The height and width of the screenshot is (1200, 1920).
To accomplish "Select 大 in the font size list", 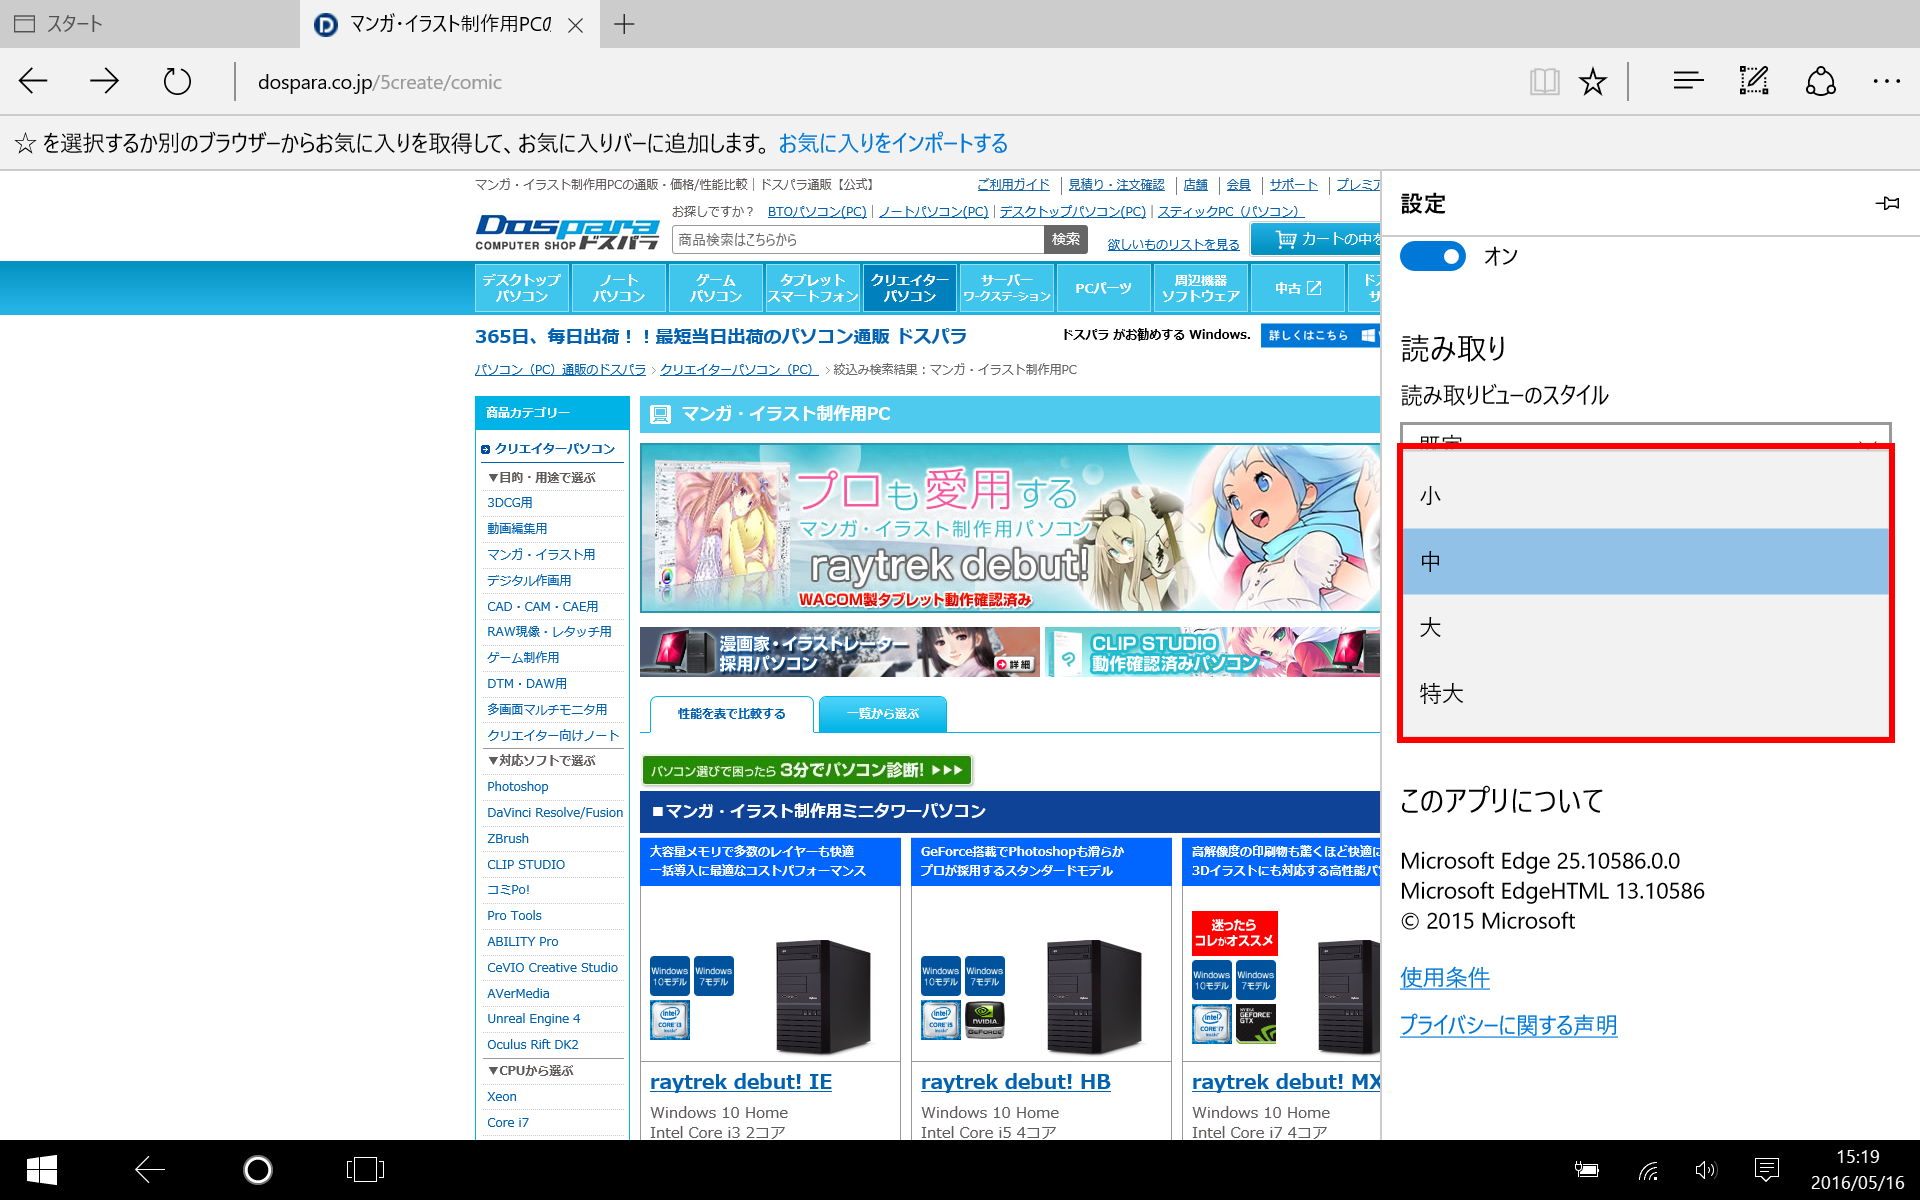I will pos(1646,628).
